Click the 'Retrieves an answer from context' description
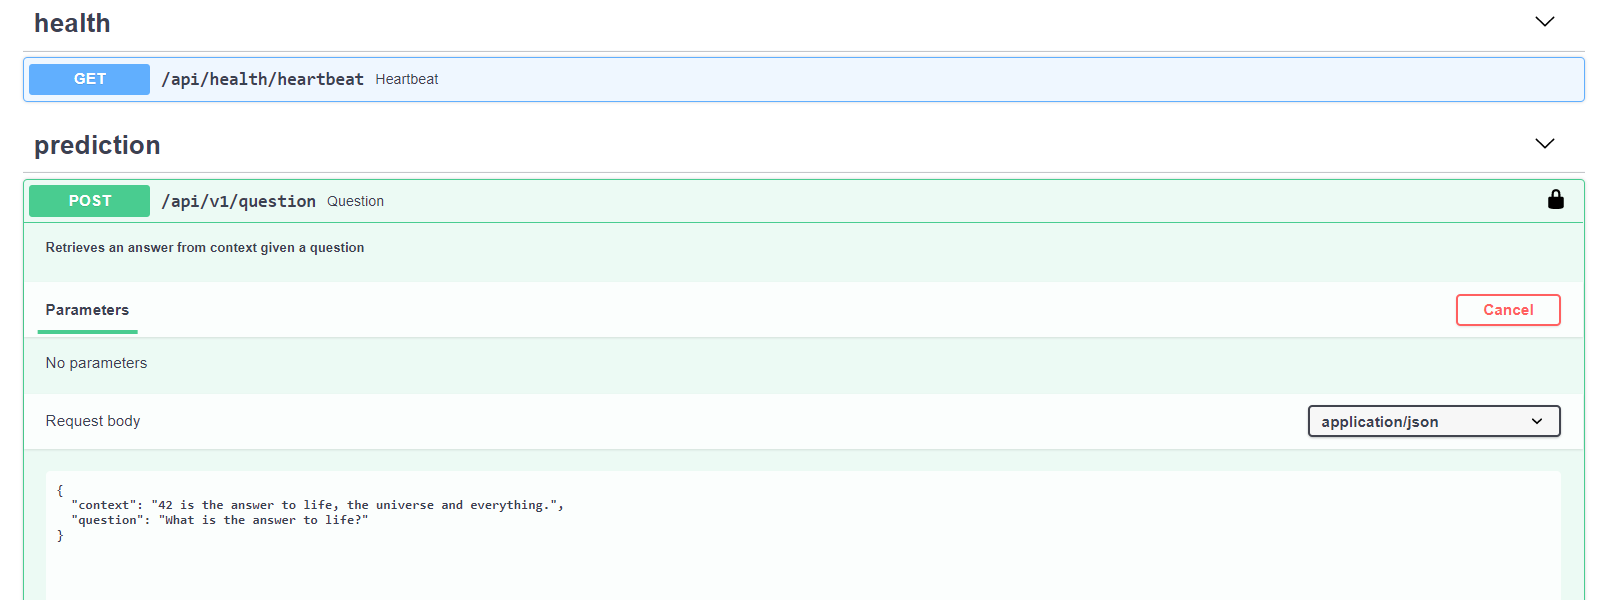Image resolution: width=1607 pixels, height=600 pixels. [204, 248]
